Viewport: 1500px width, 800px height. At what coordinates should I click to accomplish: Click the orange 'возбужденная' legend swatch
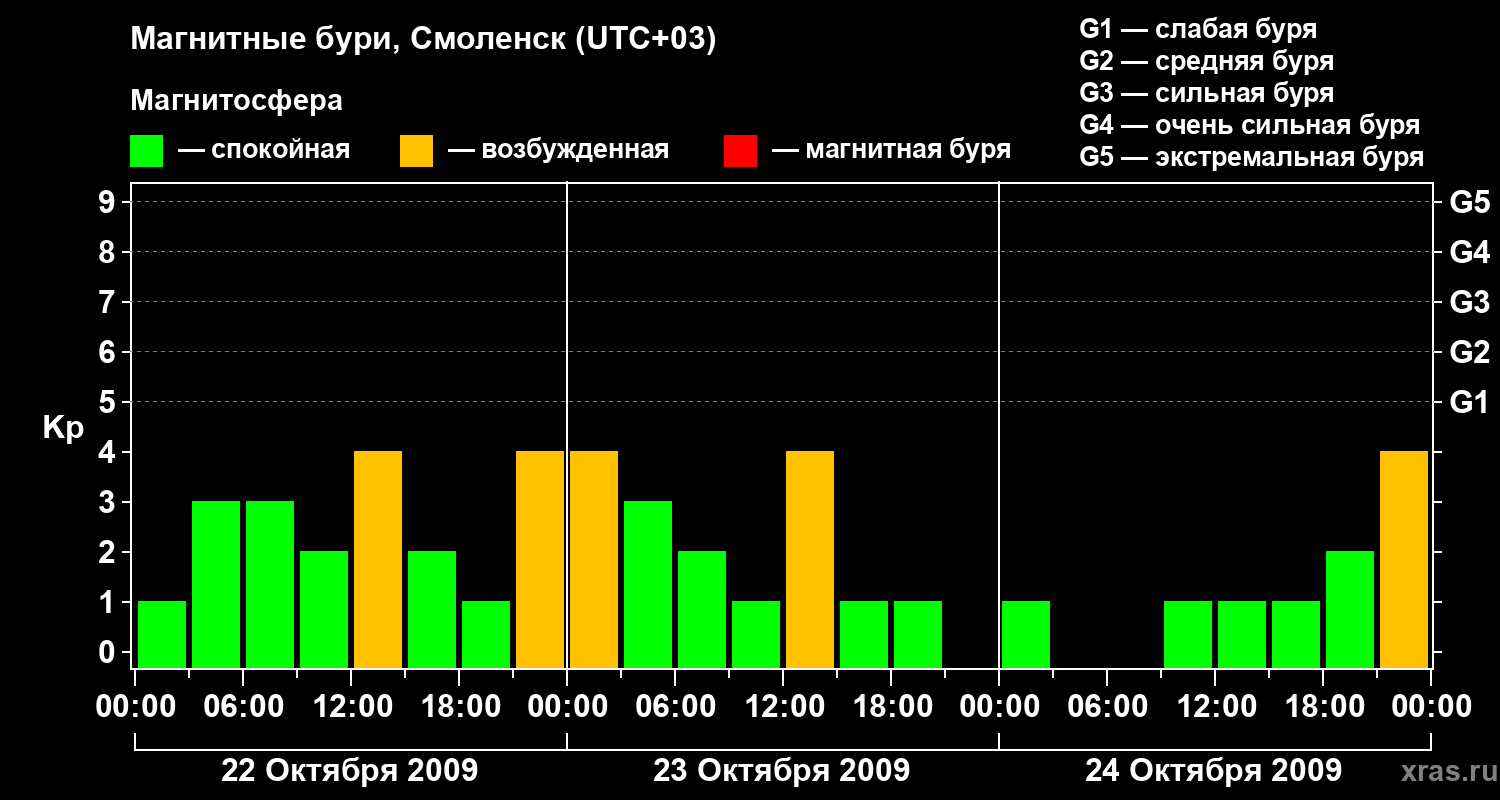point(416,151)
